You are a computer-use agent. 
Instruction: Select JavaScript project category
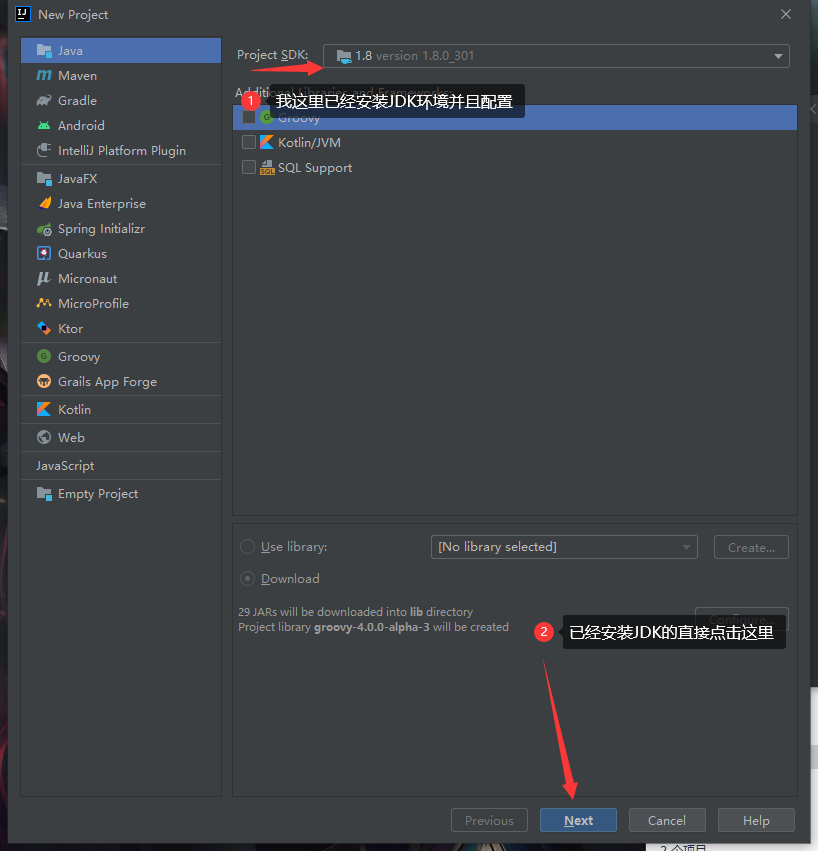click(x=121, y=466)
